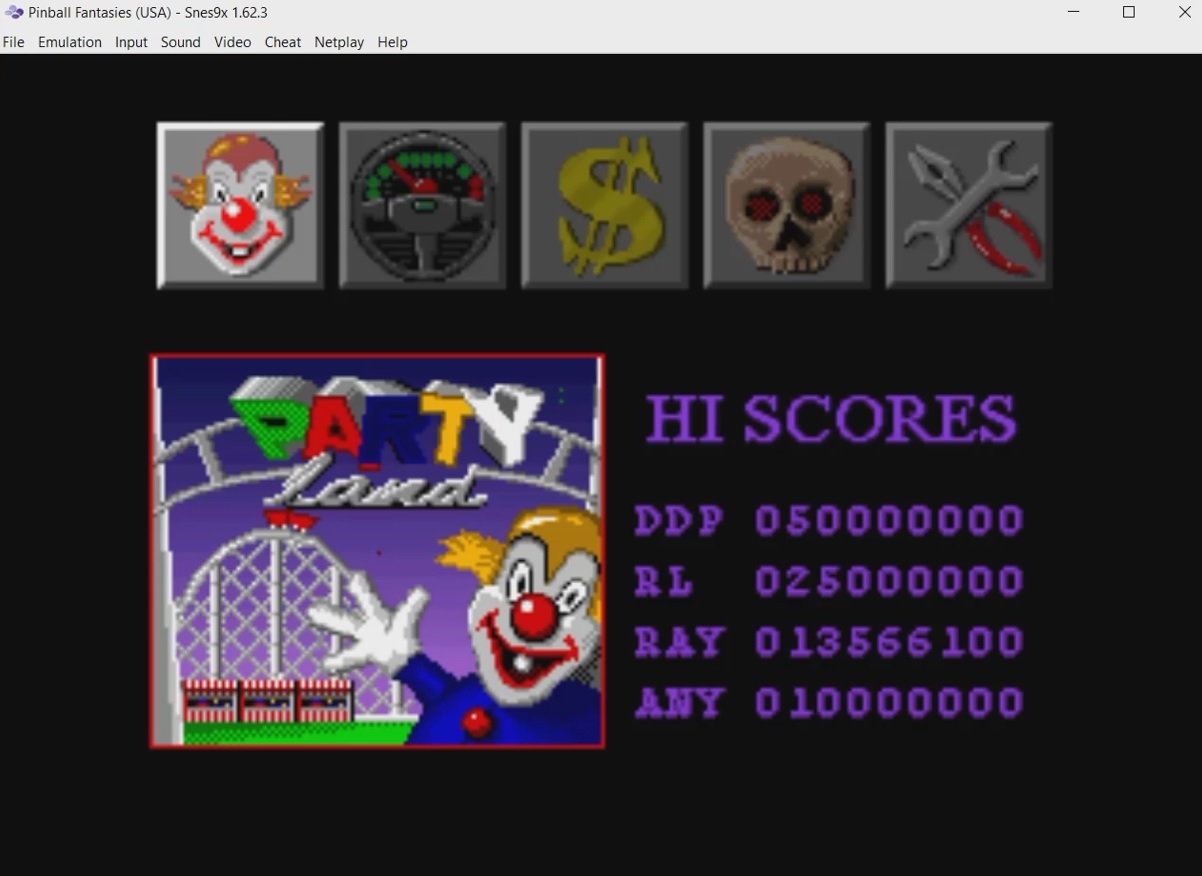The height and width of the screenshot is (876, 1202).
Task: Pick the gold dollar sign table icon
Action: click(604, 205)
